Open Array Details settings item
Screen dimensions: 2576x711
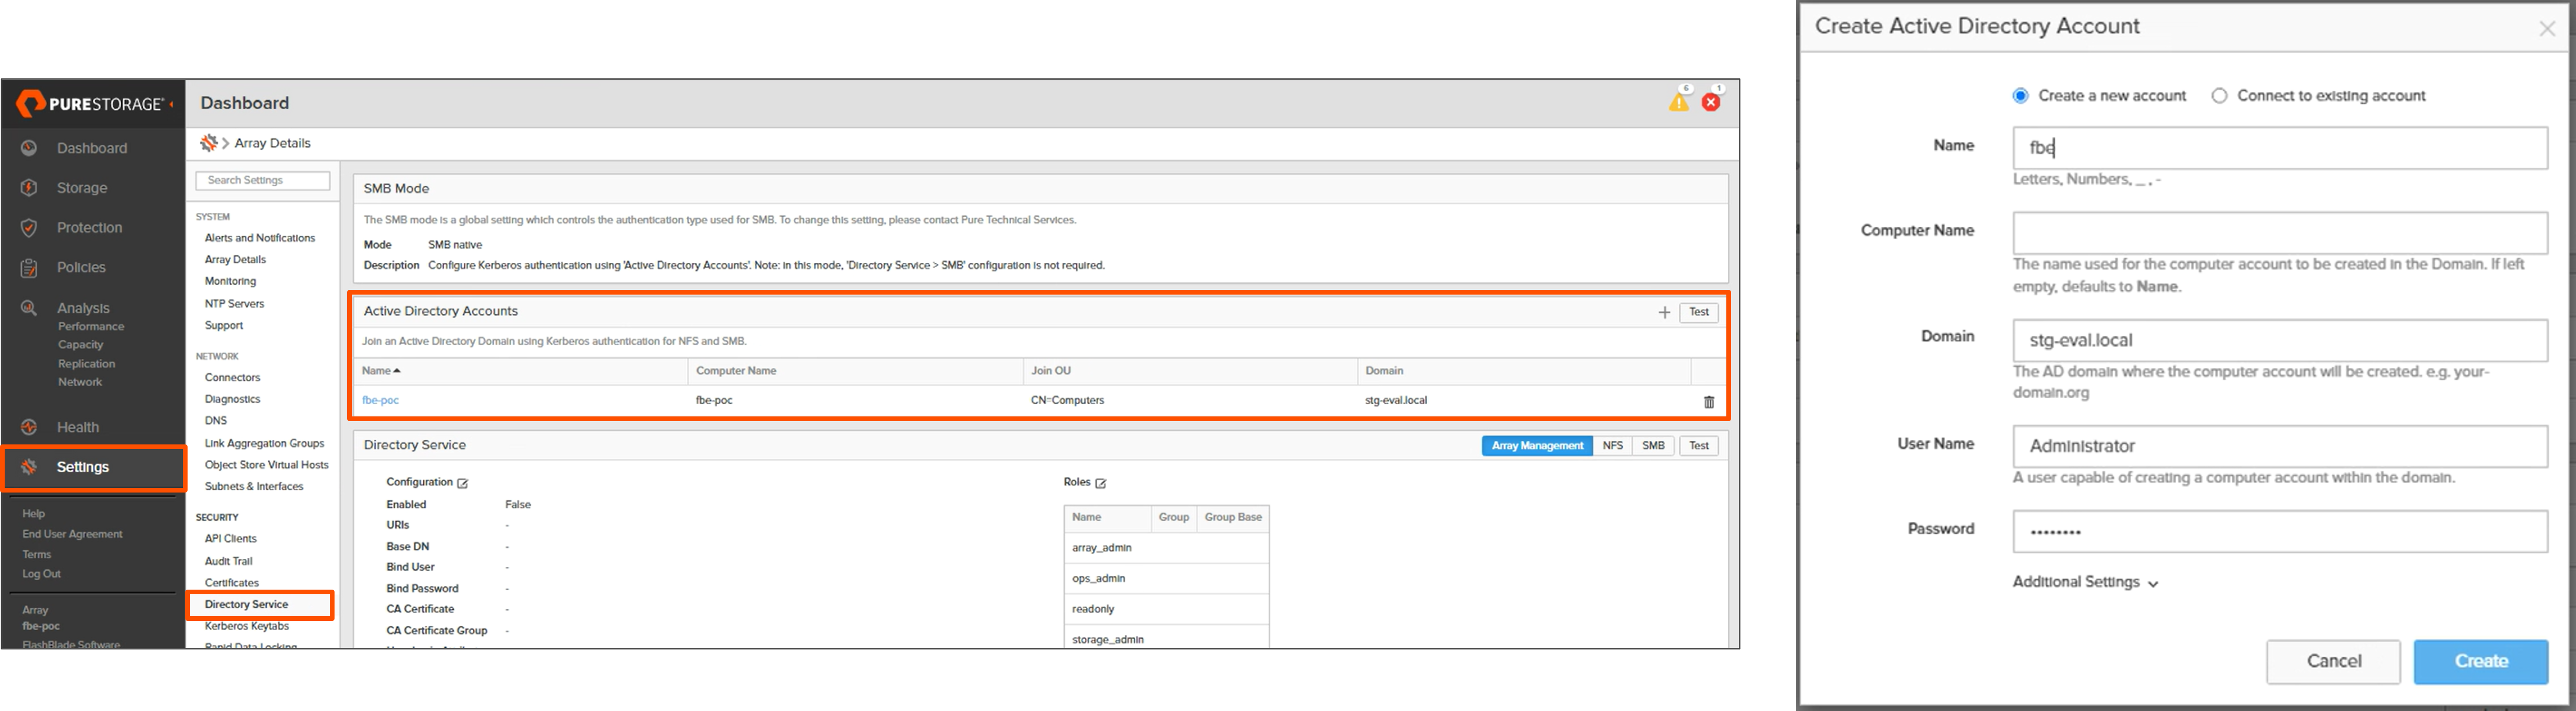coord(236,260)
